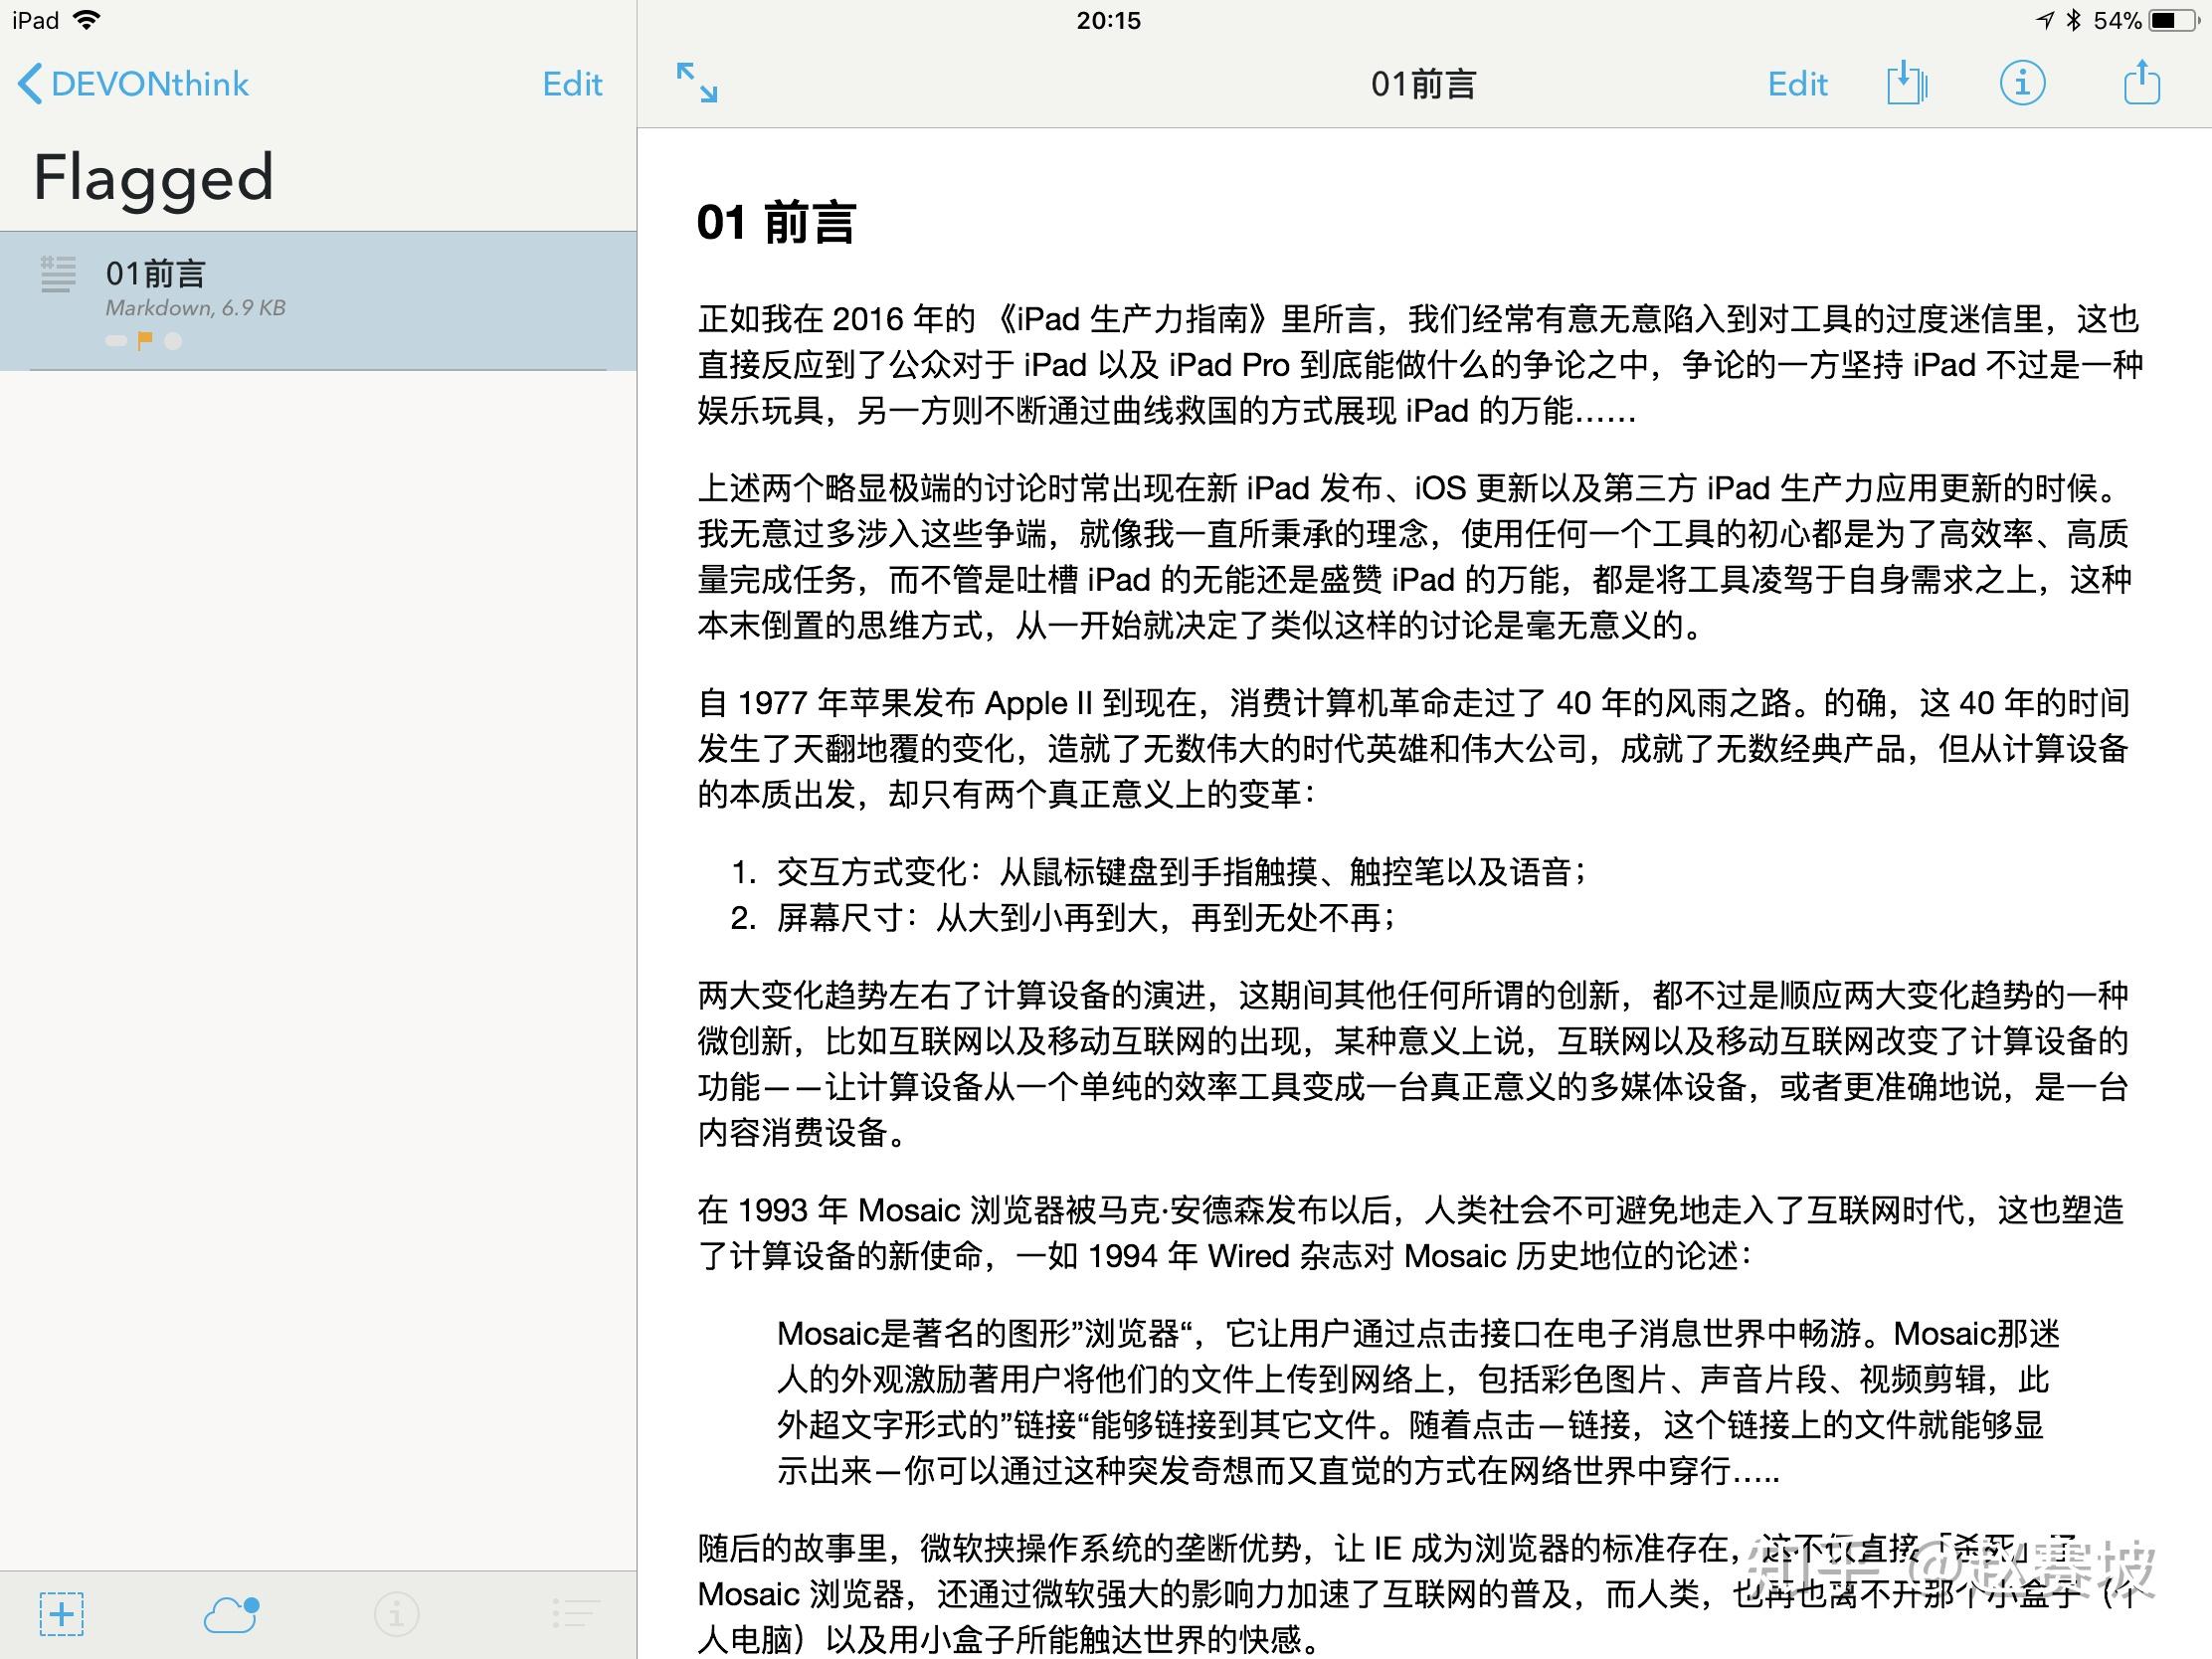Tap the Mosaic blockquote paragraph
Screen dimensions: 2212x1659
(x=1419, y=1402)
